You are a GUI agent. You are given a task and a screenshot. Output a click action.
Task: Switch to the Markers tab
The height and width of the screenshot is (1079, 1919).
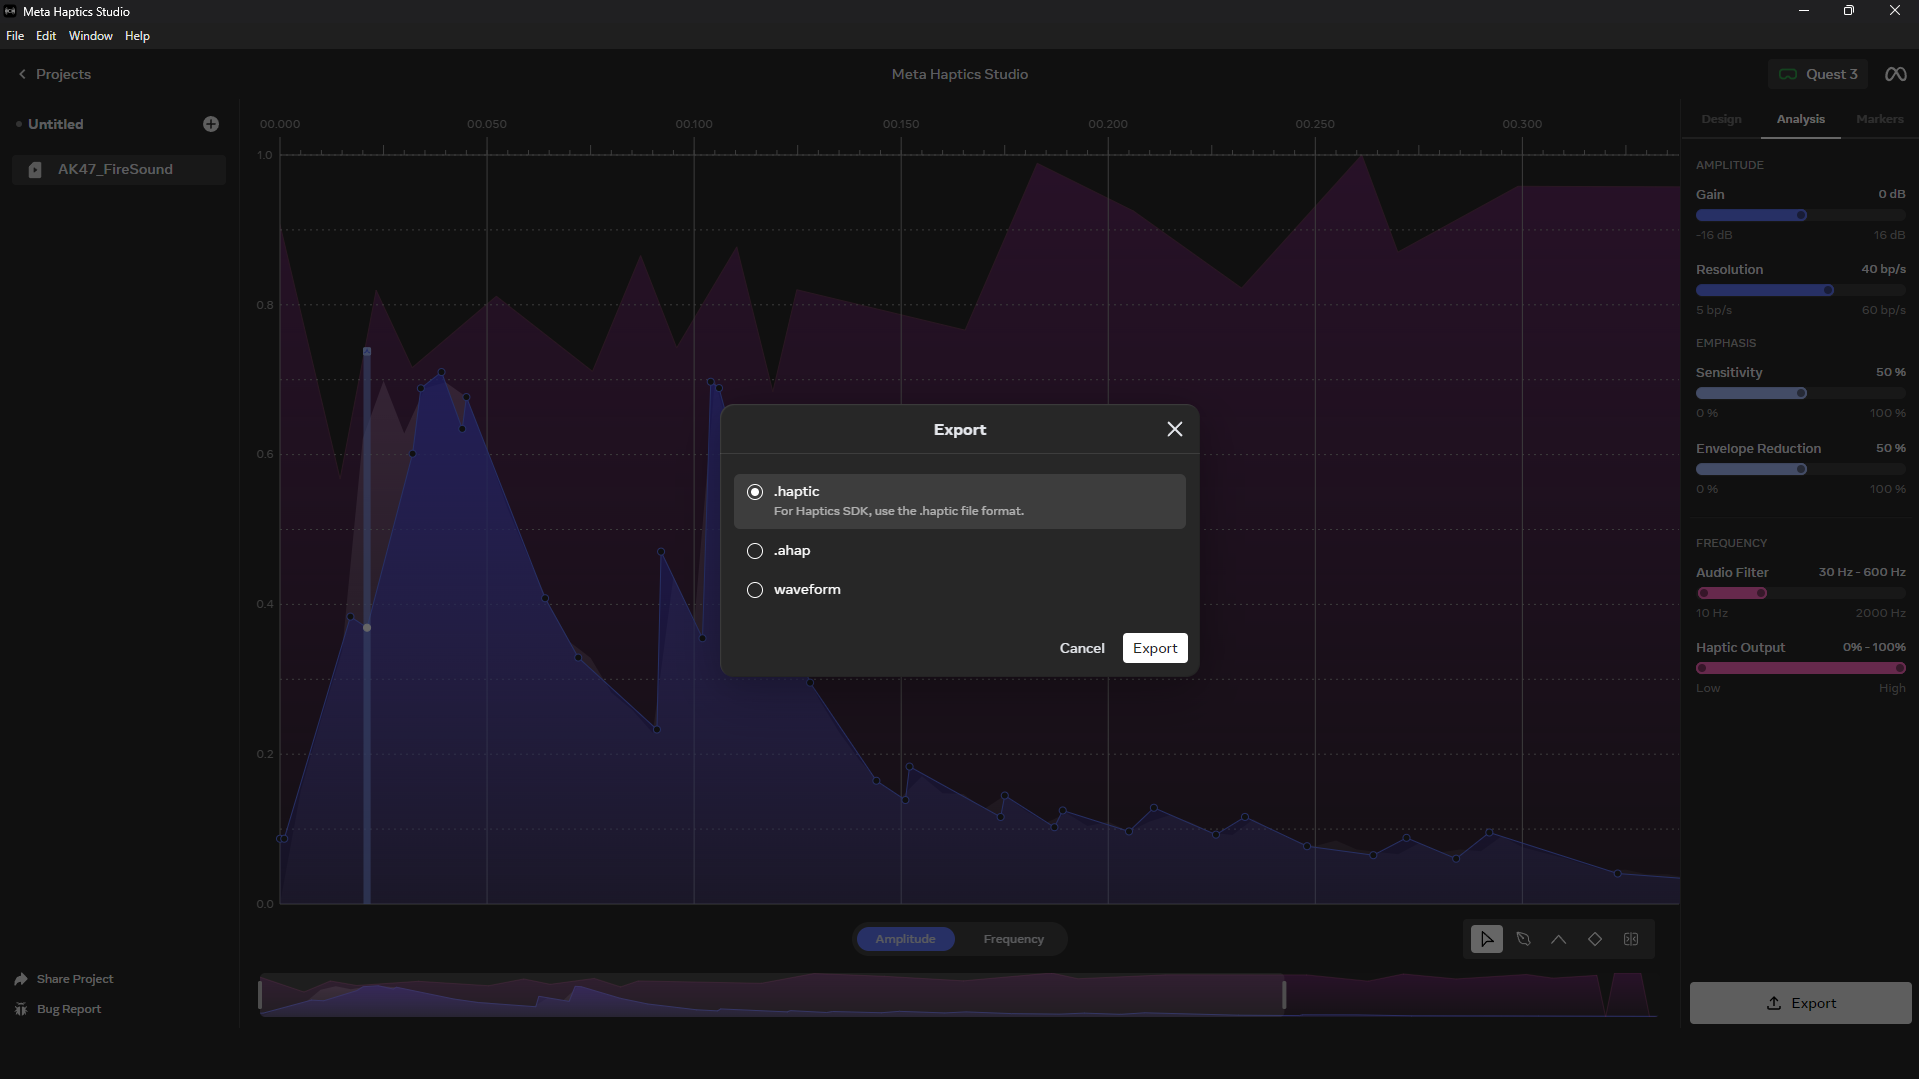click(x=1879, y=119)
